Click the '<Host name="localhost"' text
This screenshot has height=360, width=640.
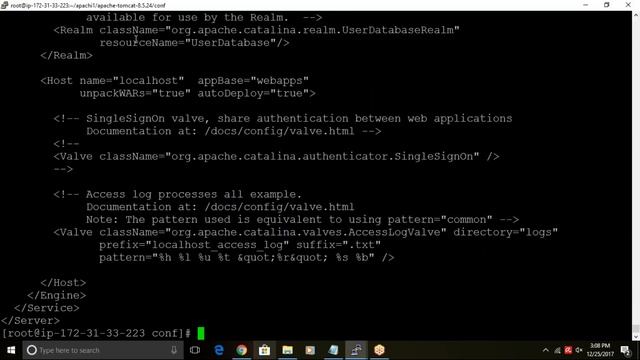pyautogui.click(x=112, y=81)
